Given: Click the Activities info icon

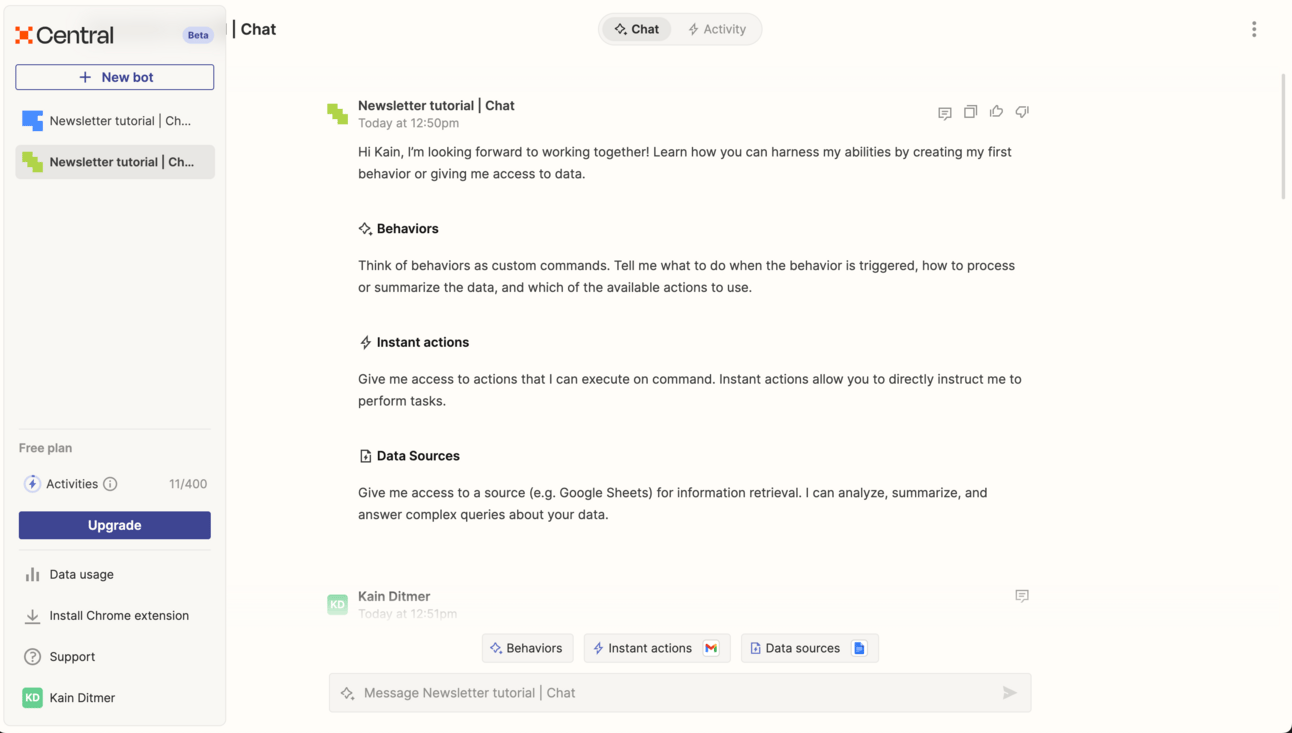Looking at the screenshot, I should [110, 484].
